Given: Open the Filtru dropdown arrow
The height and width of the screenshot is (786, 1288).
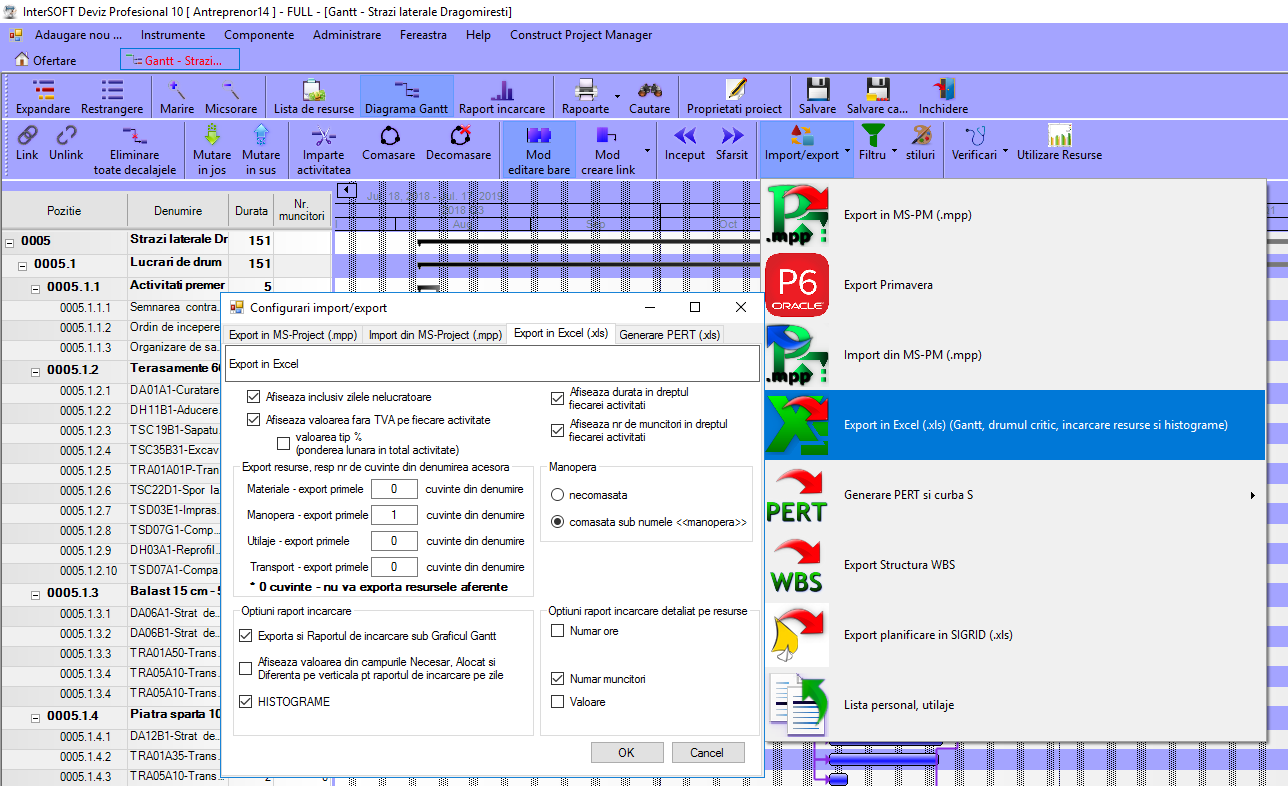Looking at the screenshot, I should click(894, 153).
